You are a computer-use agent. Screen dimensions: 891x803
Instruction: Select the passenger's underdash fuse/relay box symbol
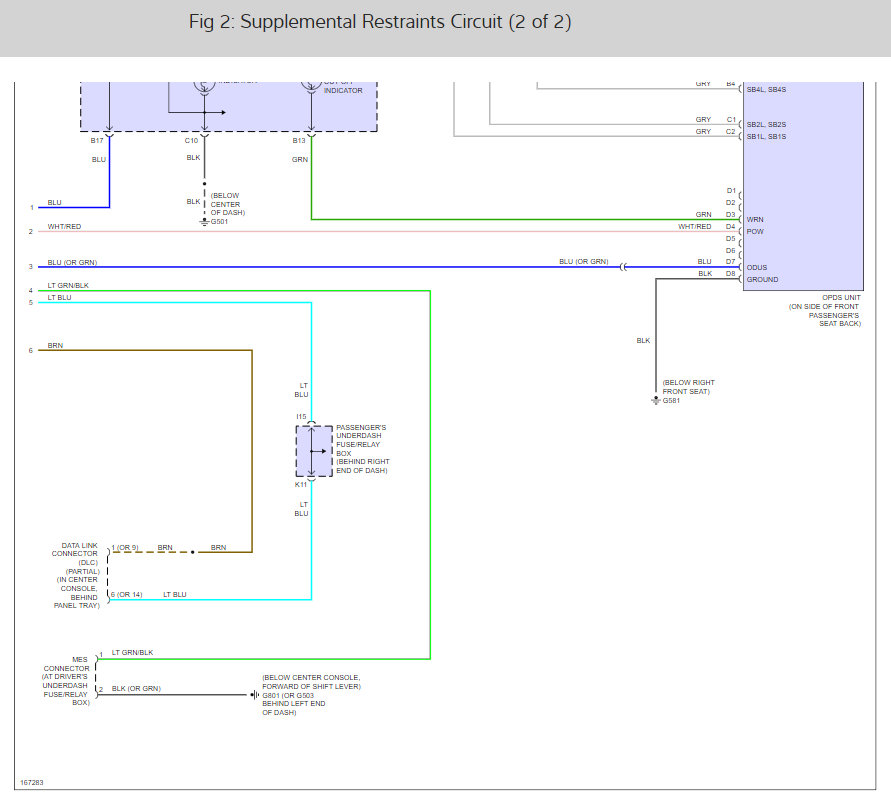coord(314,451)
